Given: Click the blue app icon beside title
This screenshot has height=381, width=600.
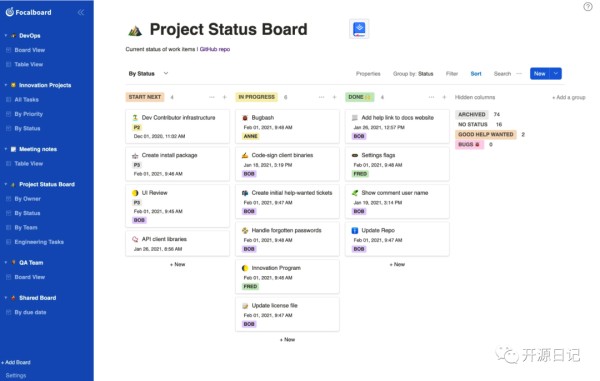Looking at the screenshot, I should point(359,29).
